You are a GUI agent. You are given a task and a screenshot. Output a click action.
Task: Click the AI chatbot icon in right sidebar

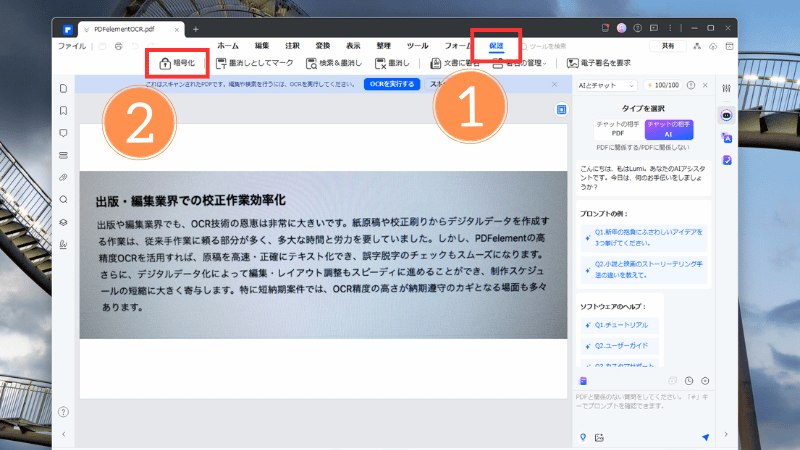[727, 115]
